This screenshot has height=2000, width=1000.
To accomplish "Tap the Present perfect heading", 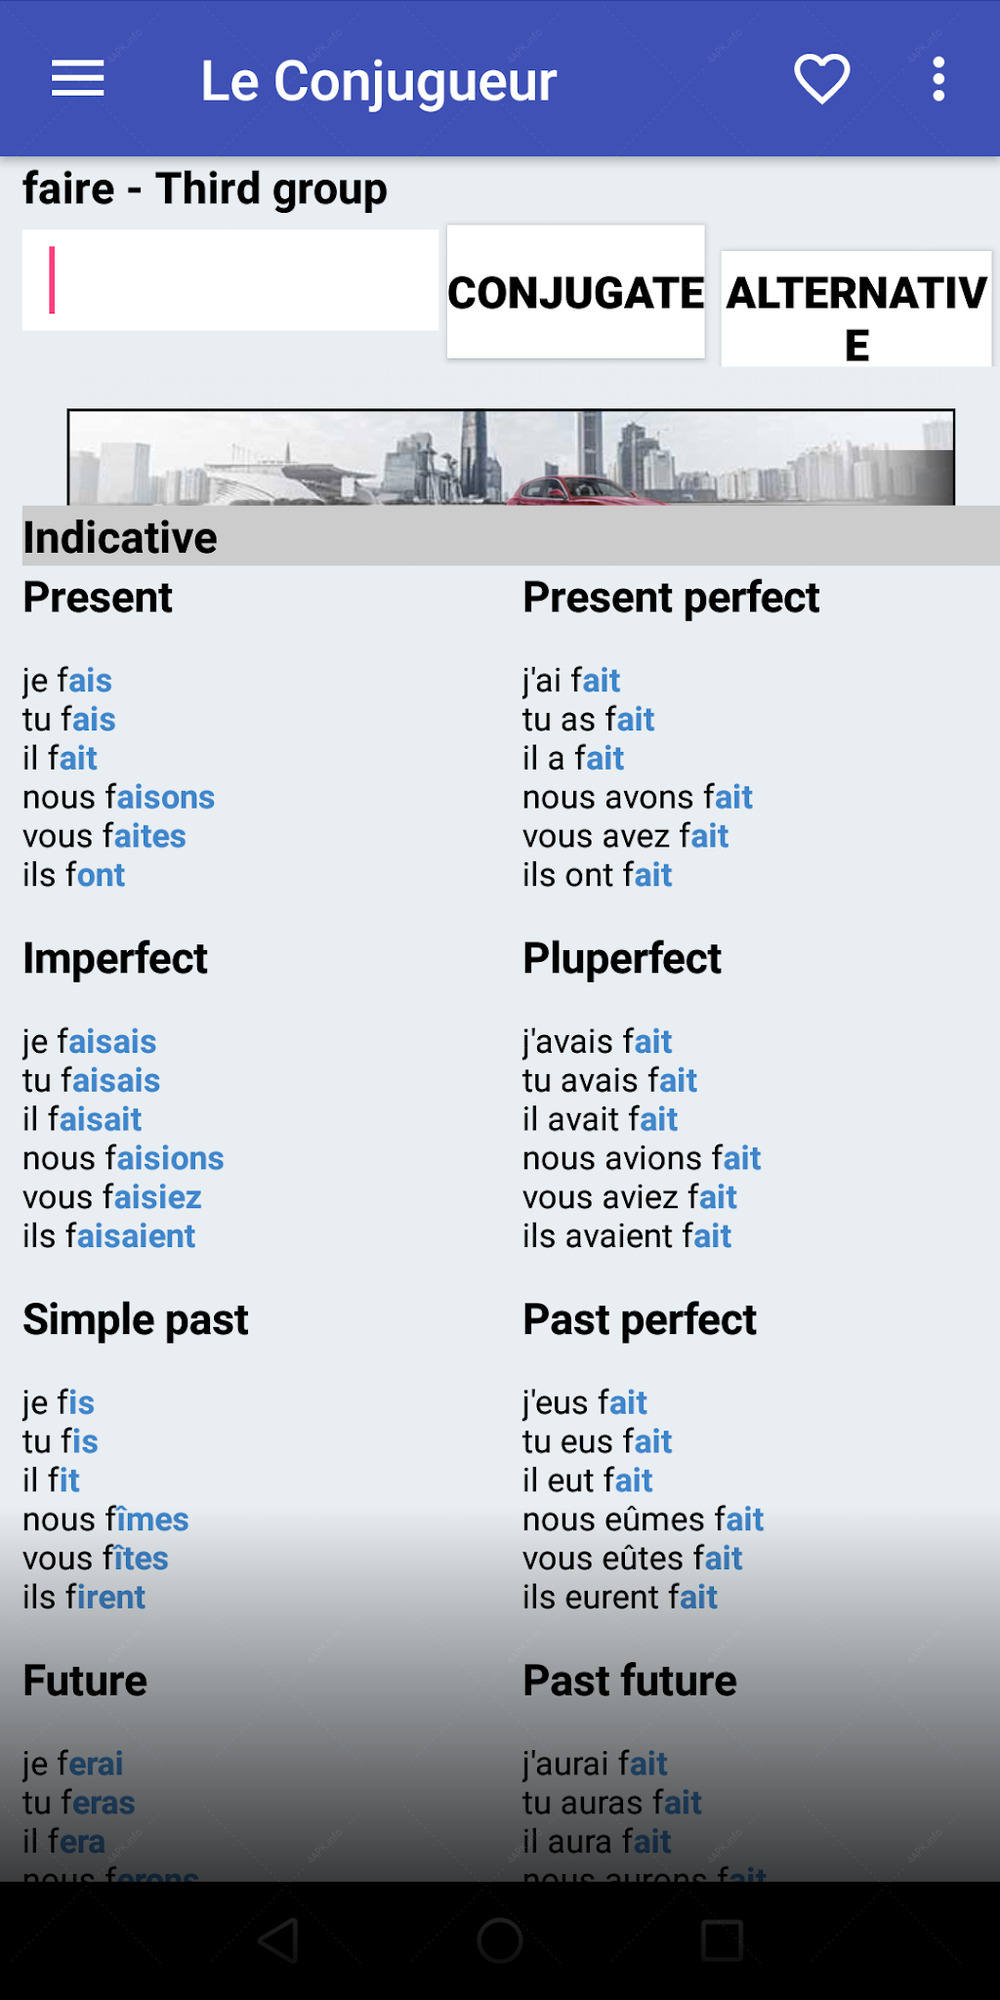I will click(671, 597).
